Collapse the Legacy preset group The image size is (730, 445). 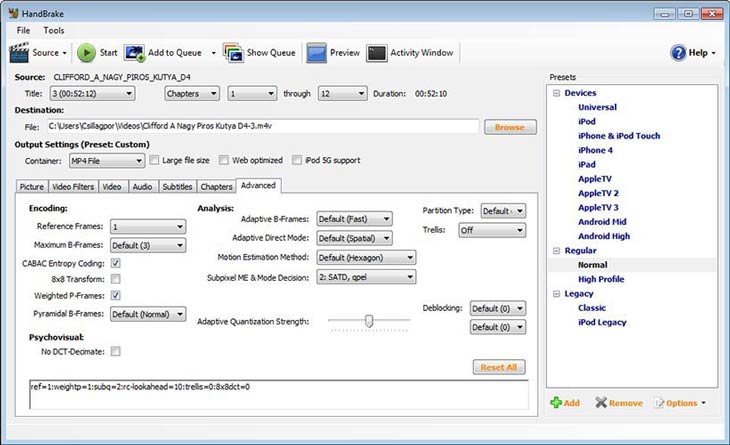(556, 294)
